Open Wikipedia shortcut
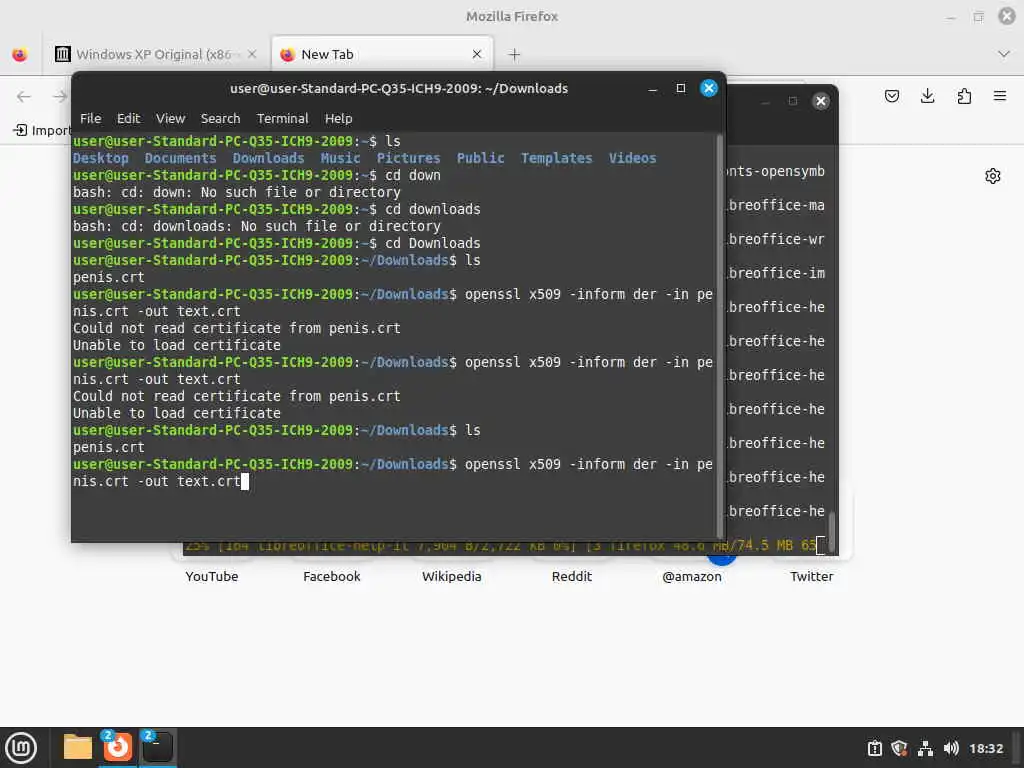The image size is (1024, 768). (451, 576)
